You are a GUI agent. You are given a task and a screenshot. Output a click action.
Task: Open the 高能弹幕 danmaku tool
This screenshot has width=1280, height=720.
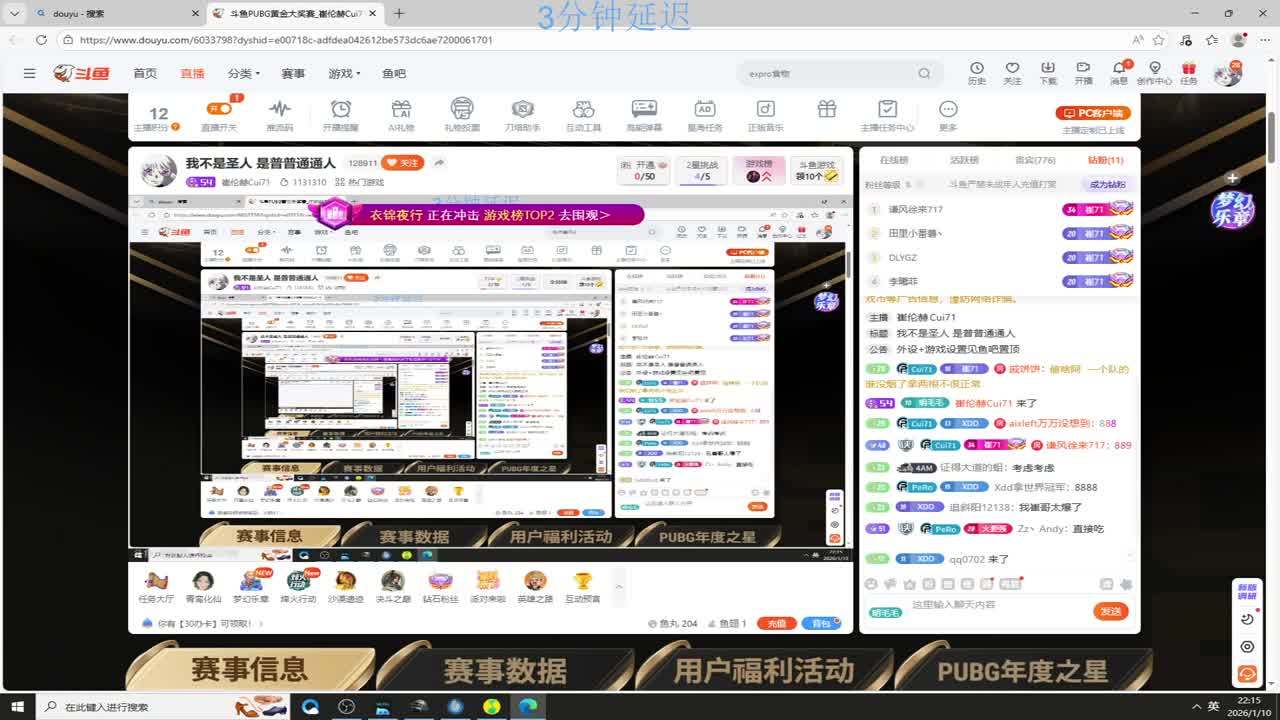(x=644, y=116)
